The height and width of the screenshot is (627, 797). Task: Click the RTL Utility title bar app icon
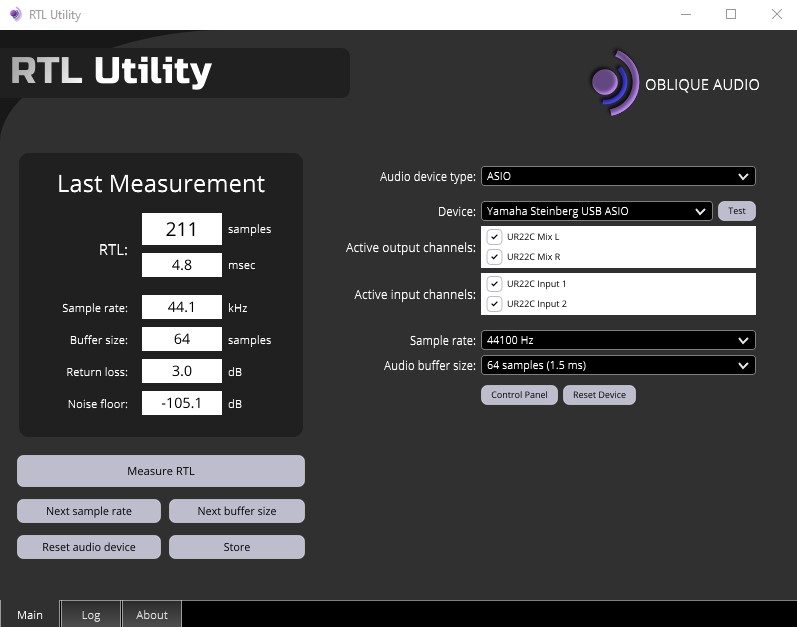point(16,14)
